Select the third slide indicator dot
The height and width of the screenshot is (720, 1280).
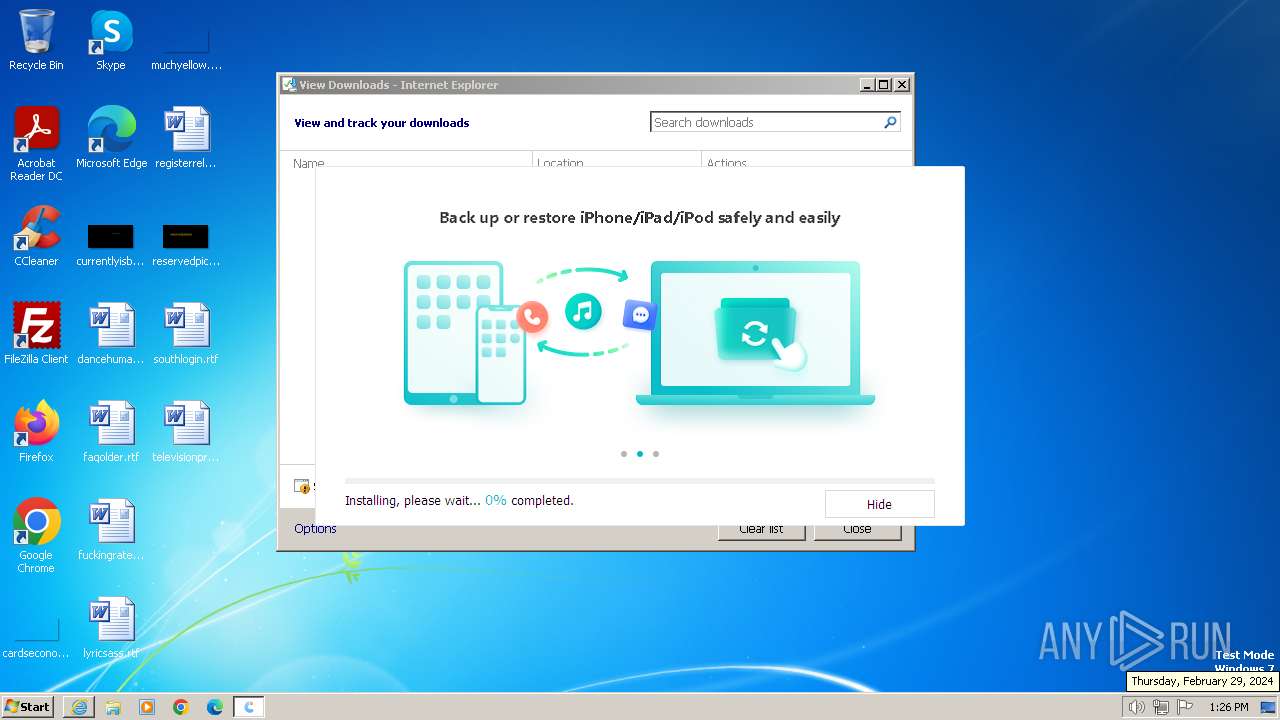656,454
